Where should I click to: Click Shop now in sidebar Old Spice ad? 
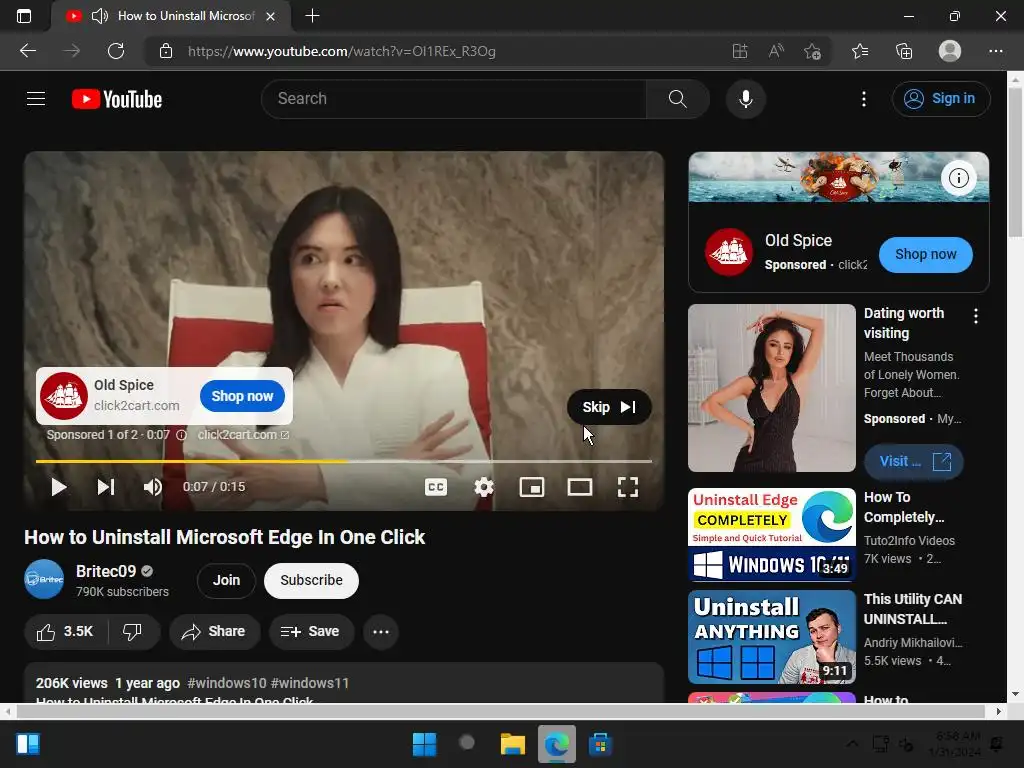coord(925,255)
